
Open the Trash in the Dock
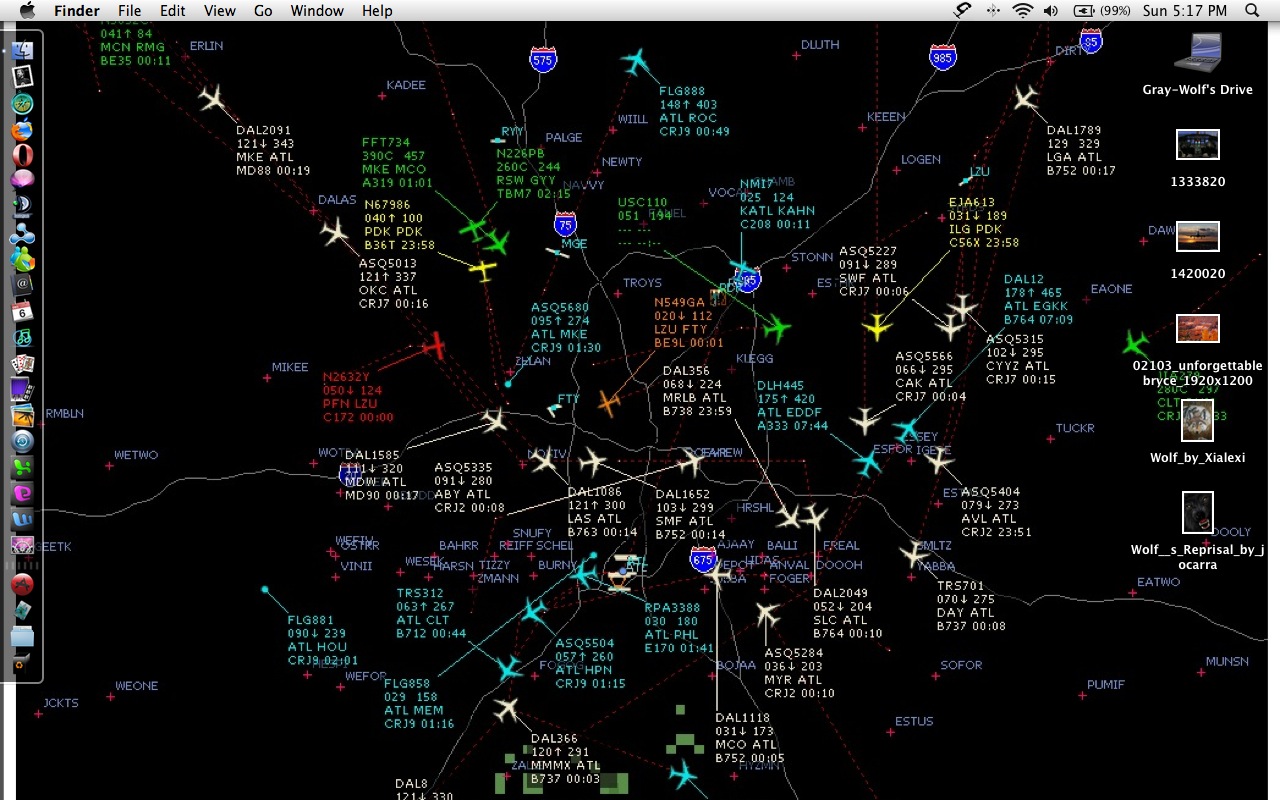pyautogui.click(x=19, y=662)
